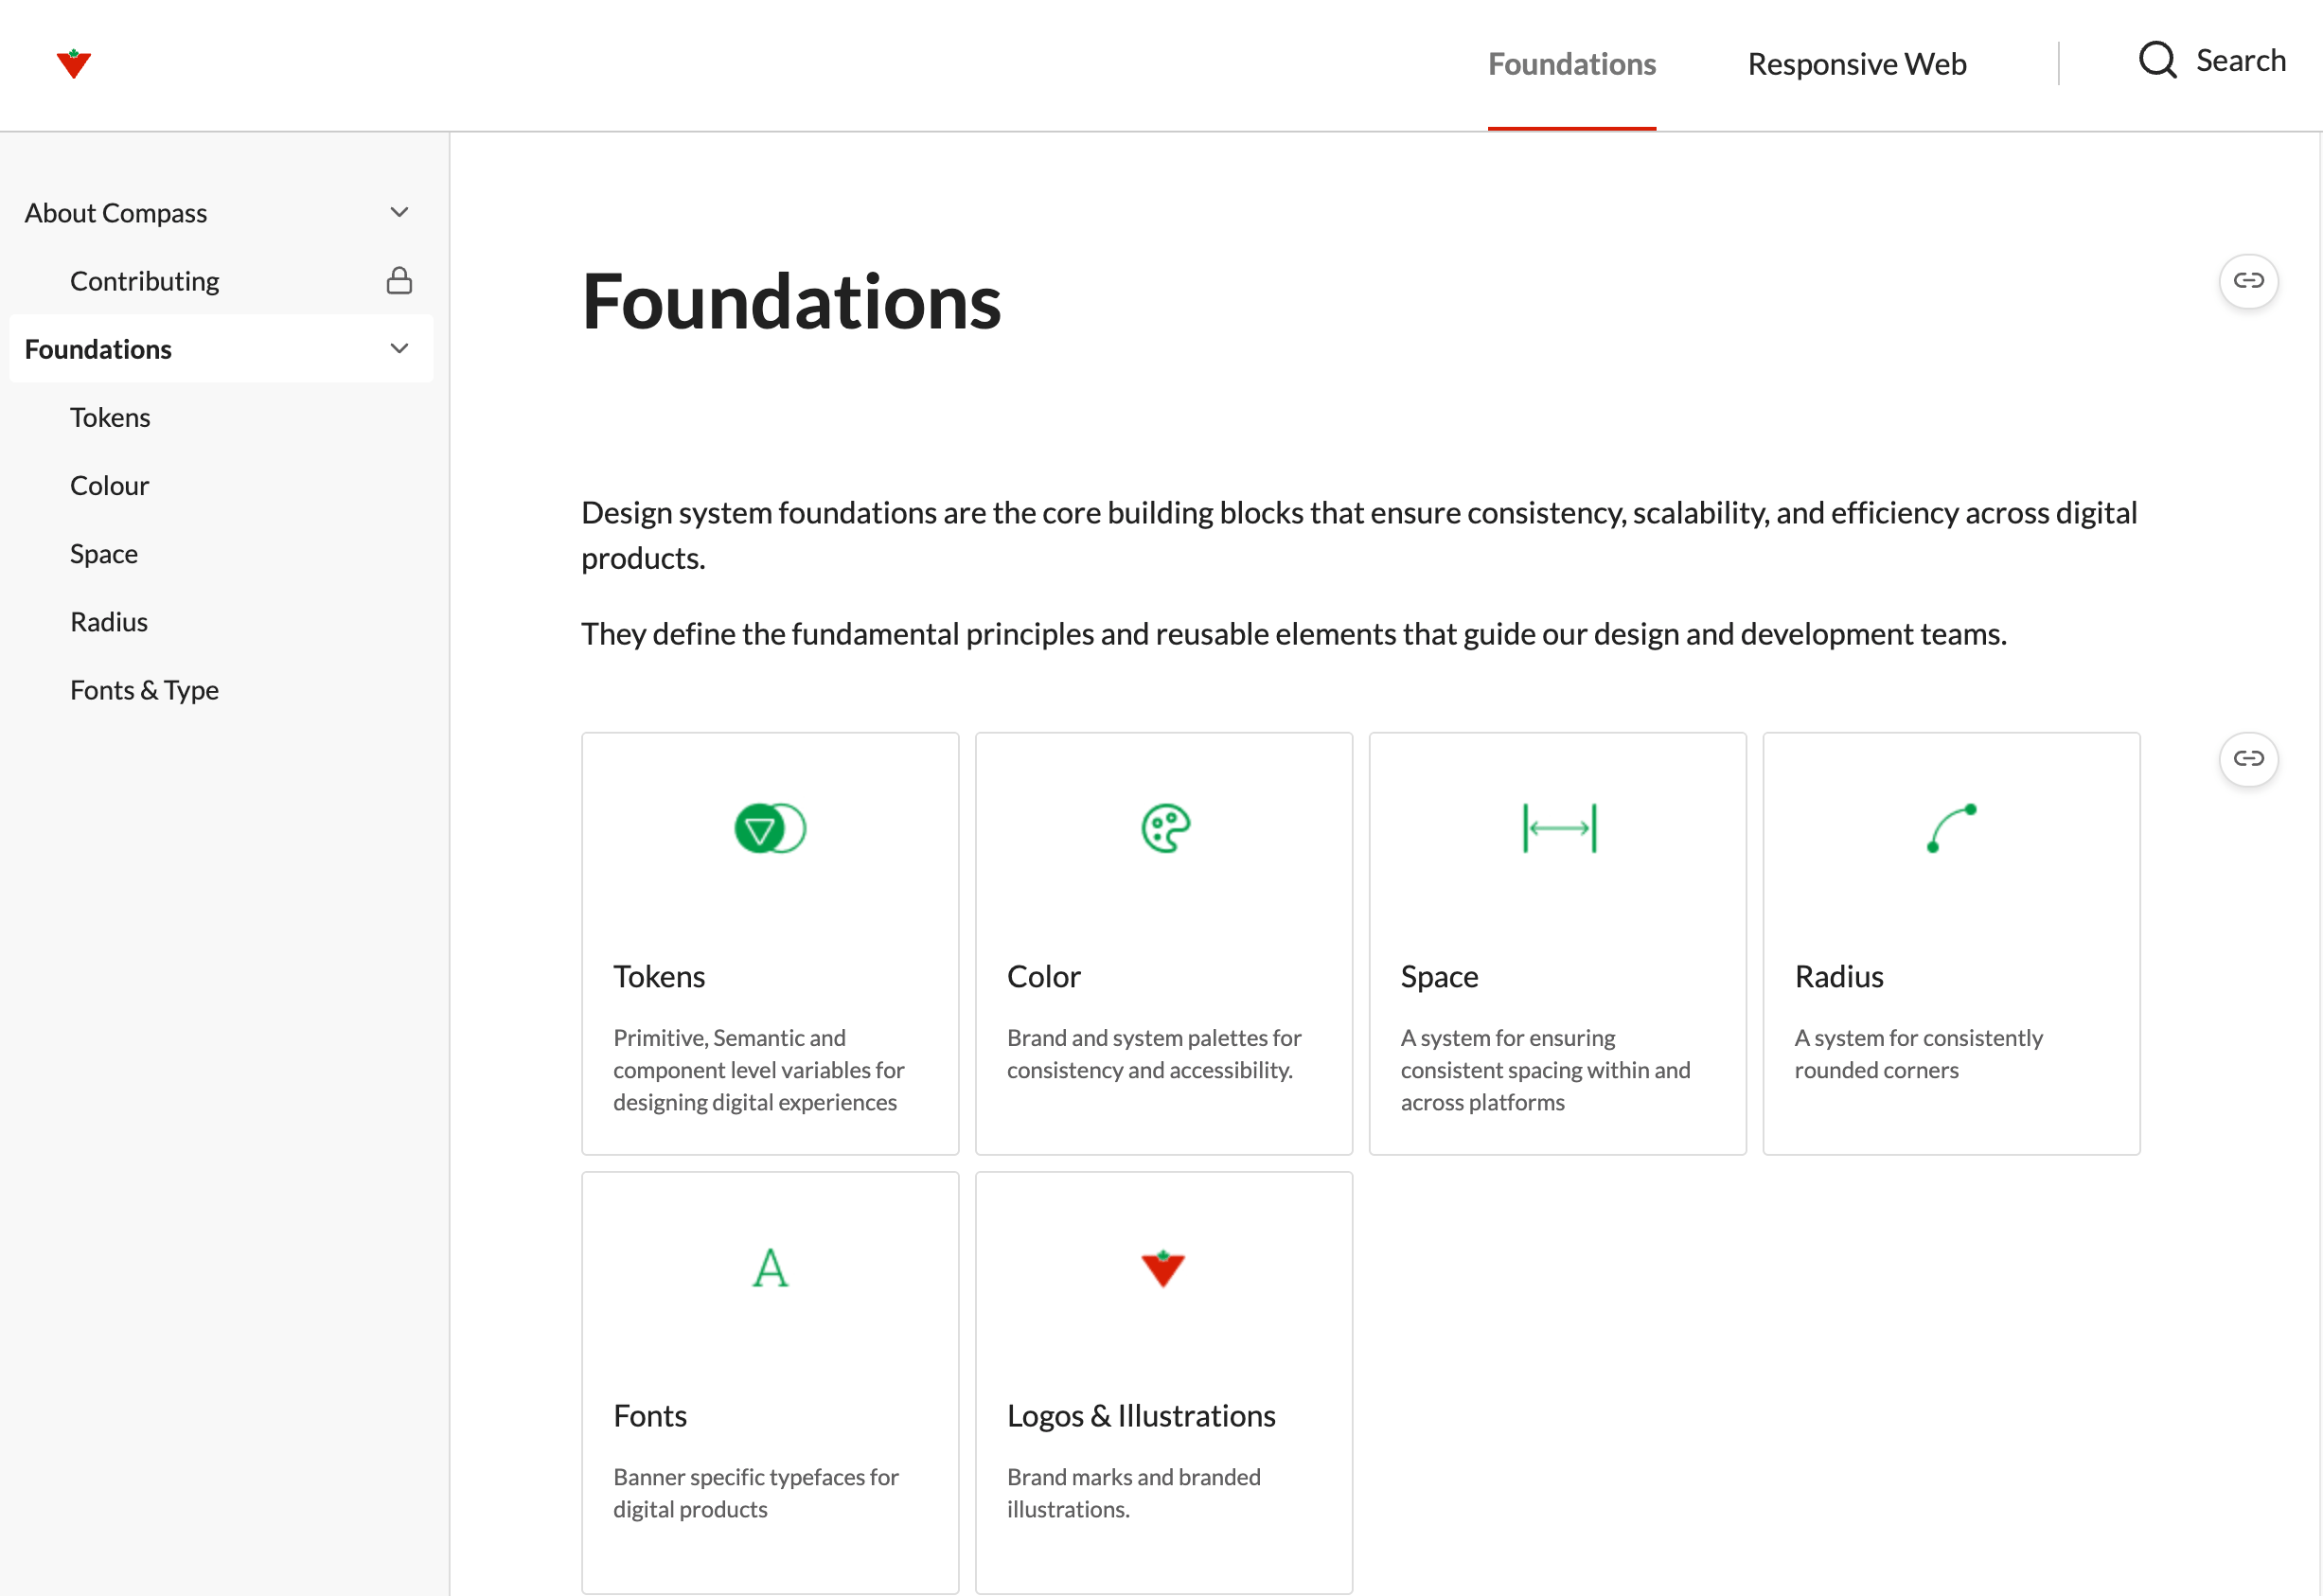This screenshot has height=1596, width=2323.
Task: Click the lock icon next to Contributing
Action: point(399,281)
